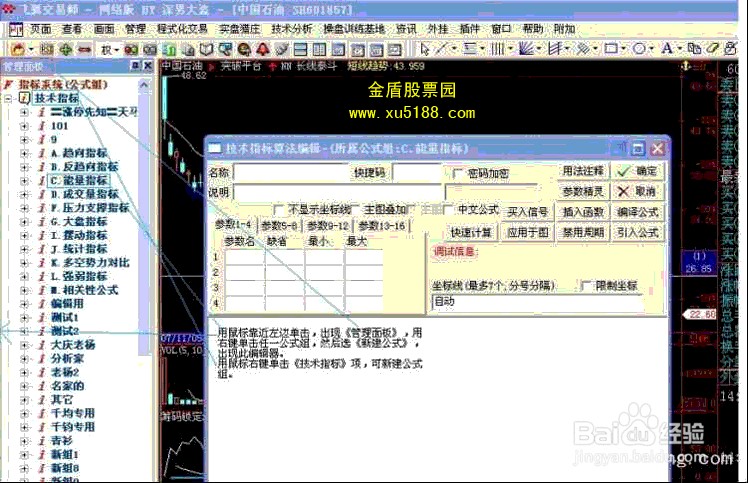This screenshot has height=483, width=748.
Task: Click the 用法注释 button
Action: click(583, 171)
